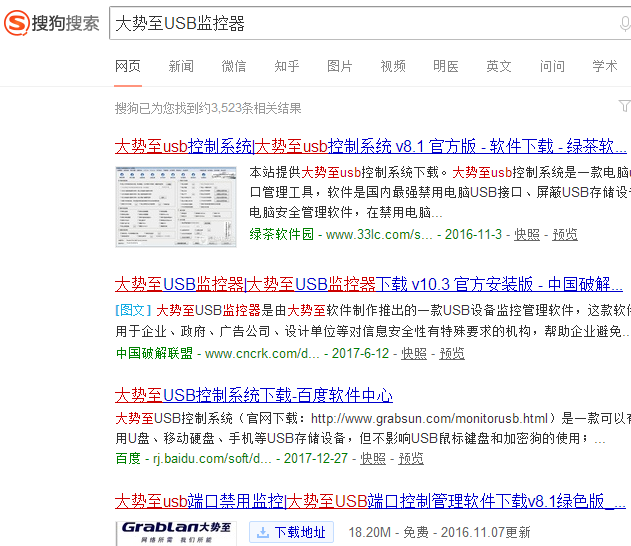Open the 大势至usb端口禁用监控 result title
This screenshot has width=631, height=546.
point(370,500)
